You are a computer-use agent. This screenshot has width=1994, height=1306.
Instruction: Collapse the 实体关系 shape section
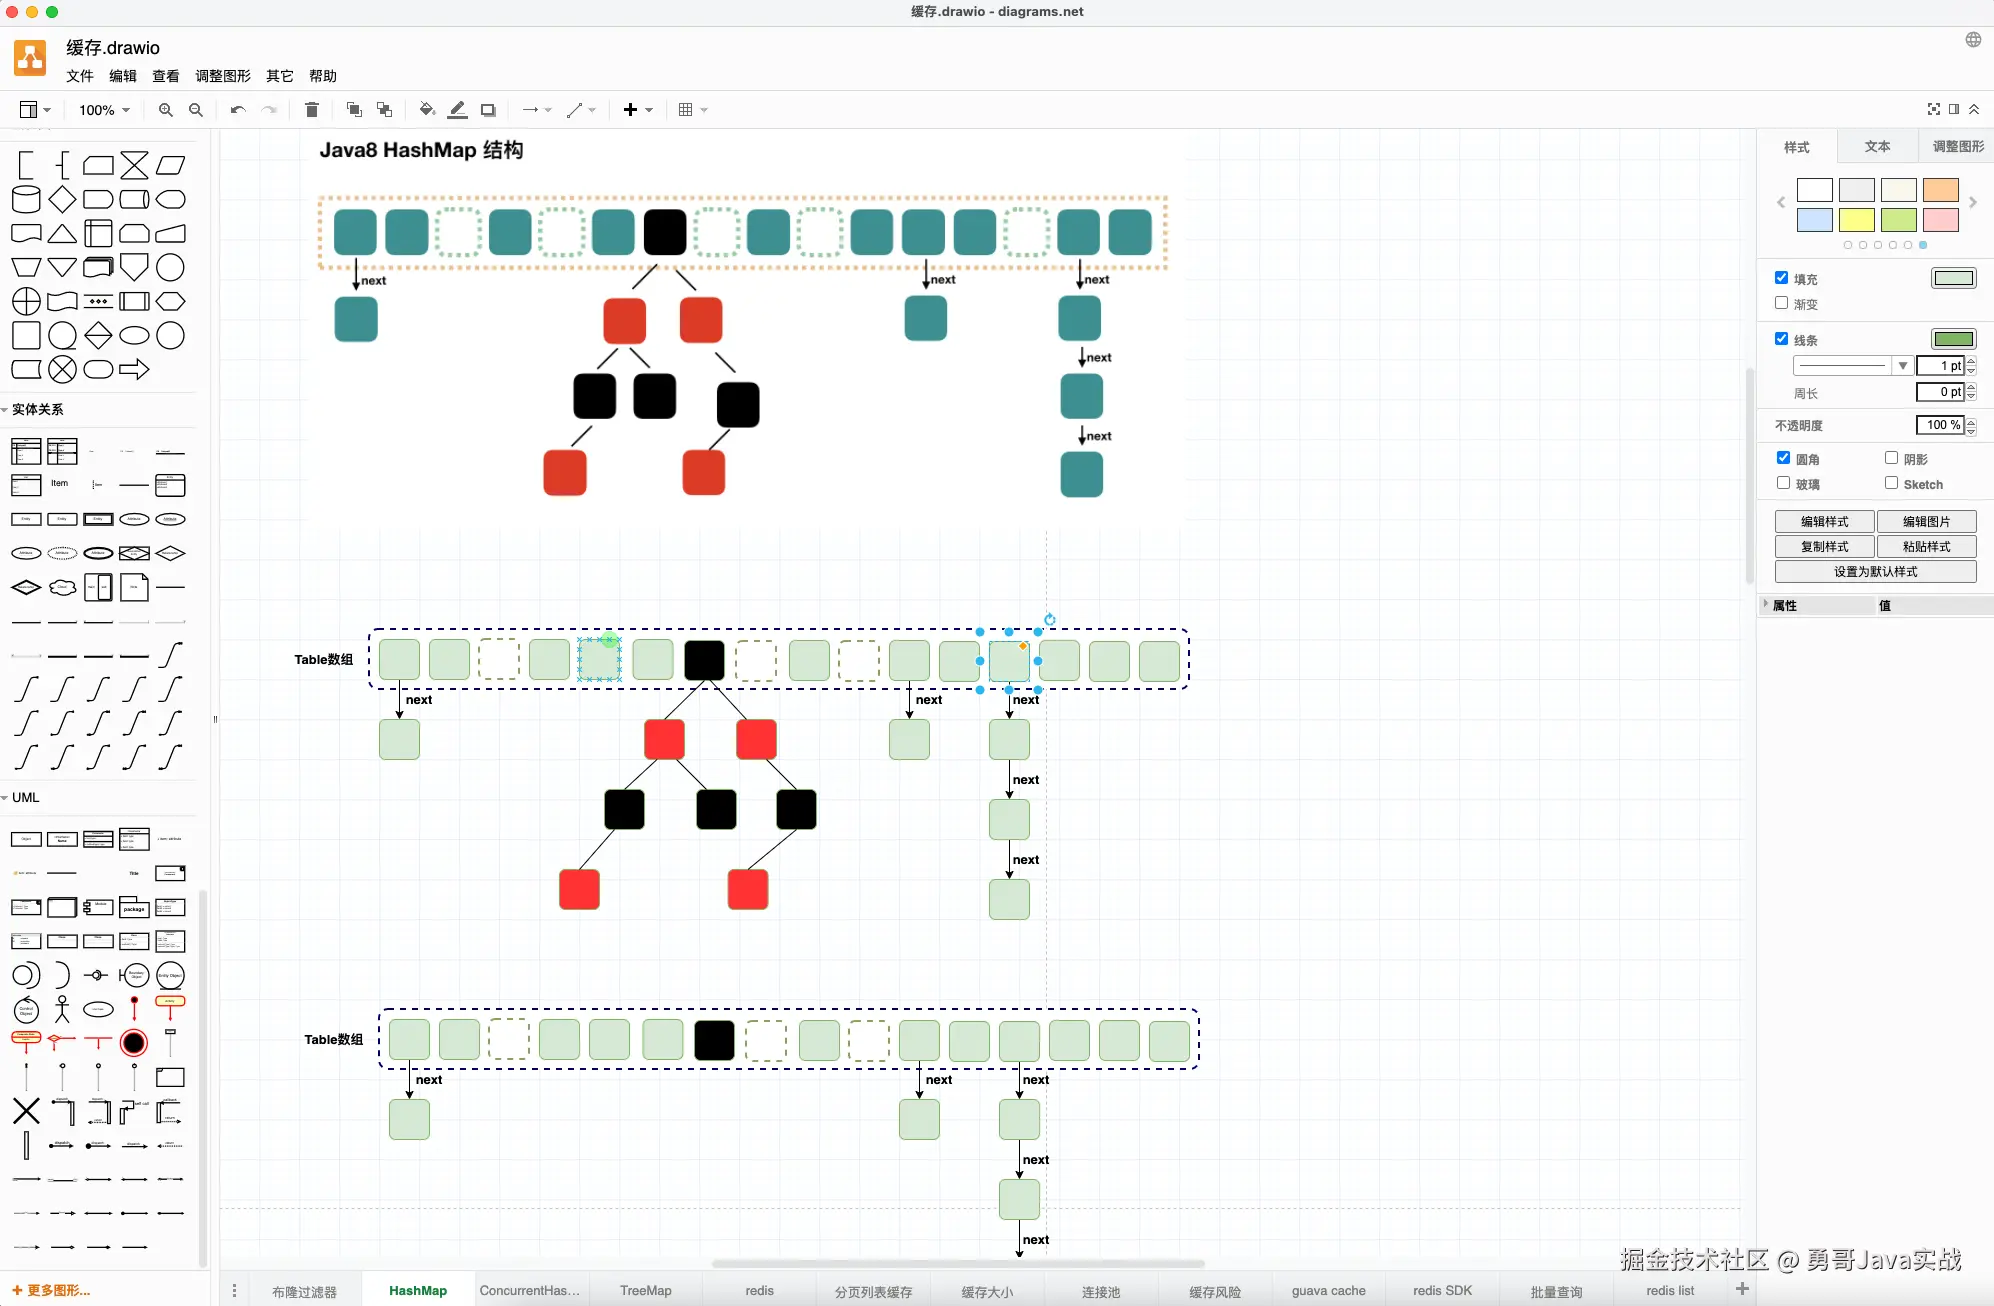click(37, 409)
